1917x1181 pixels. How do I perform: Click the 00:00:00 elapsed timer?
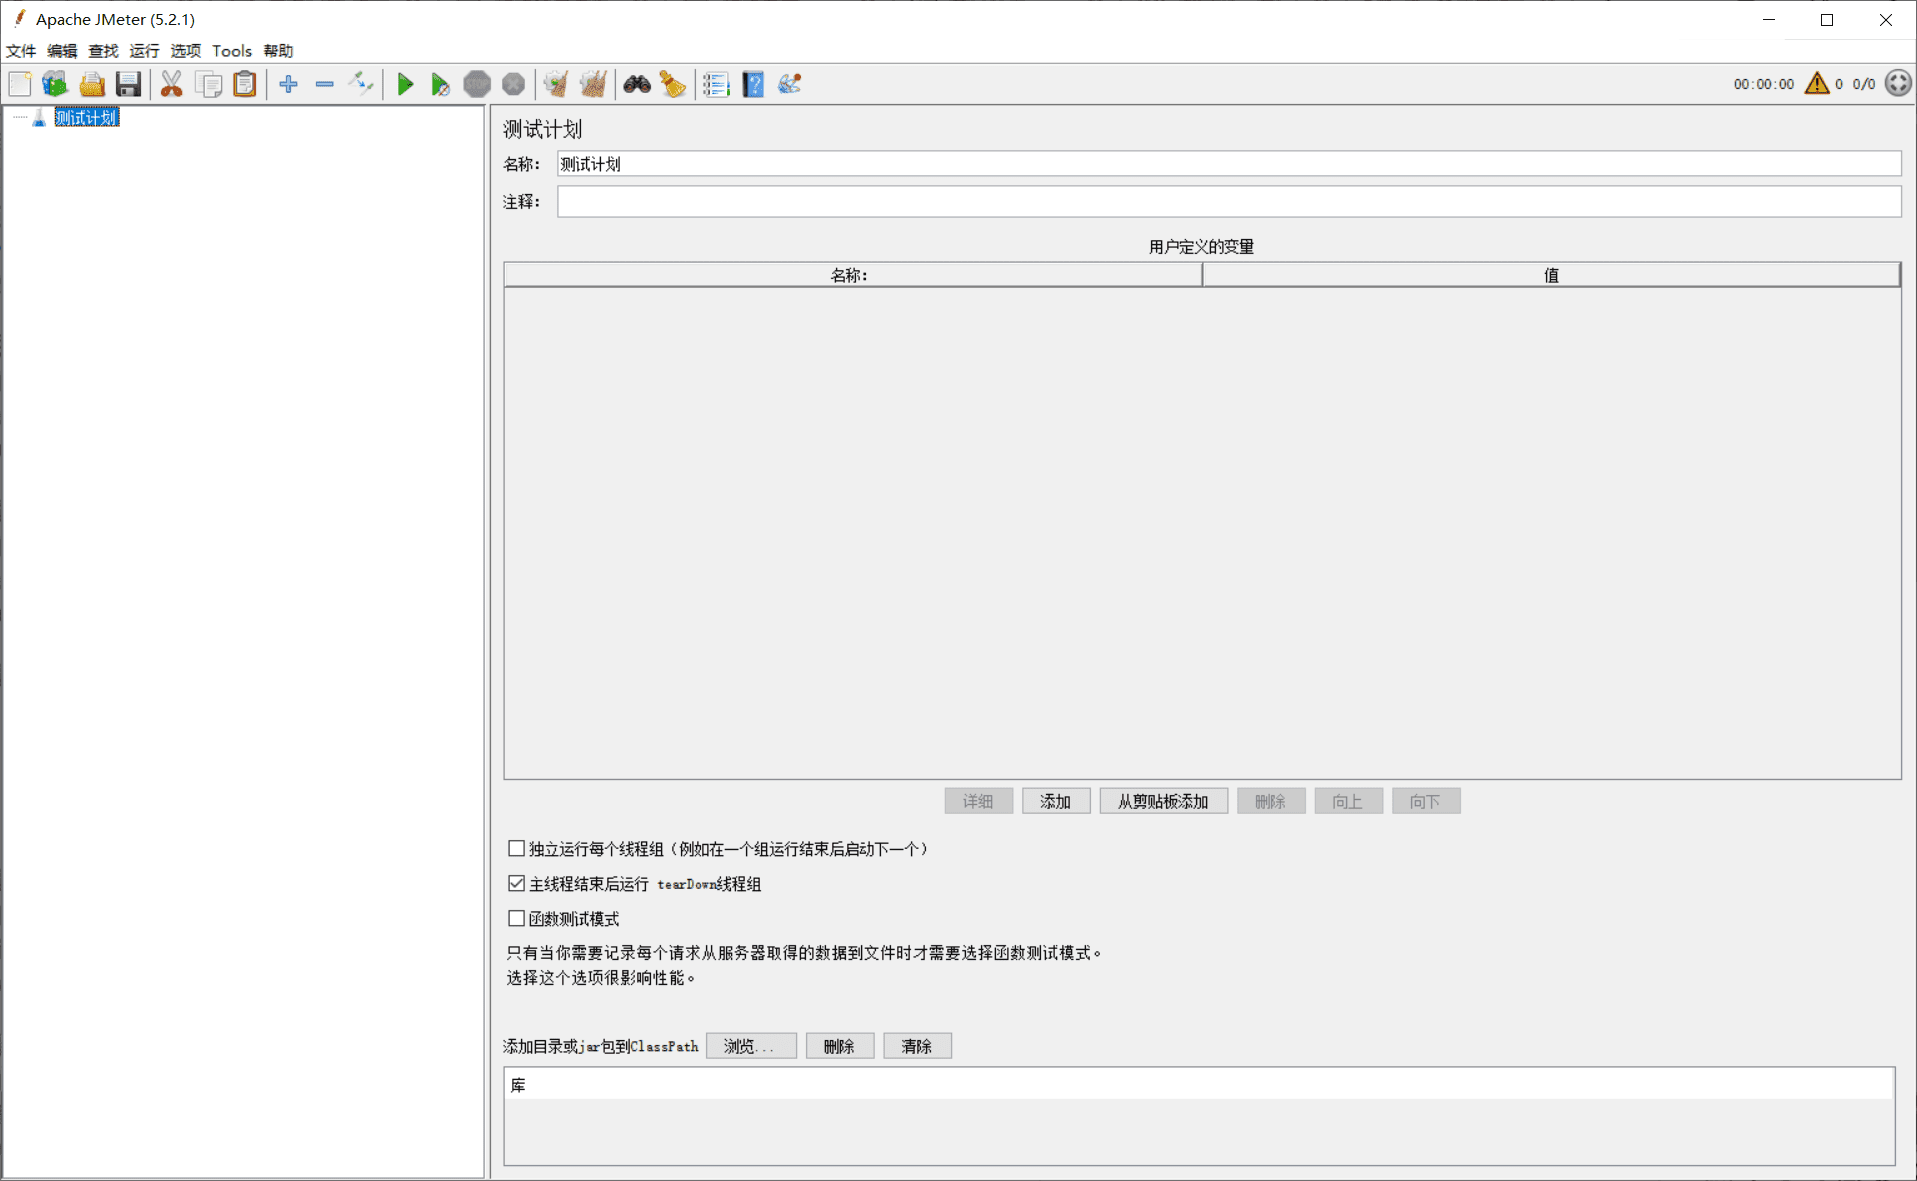click(1763, 84)
